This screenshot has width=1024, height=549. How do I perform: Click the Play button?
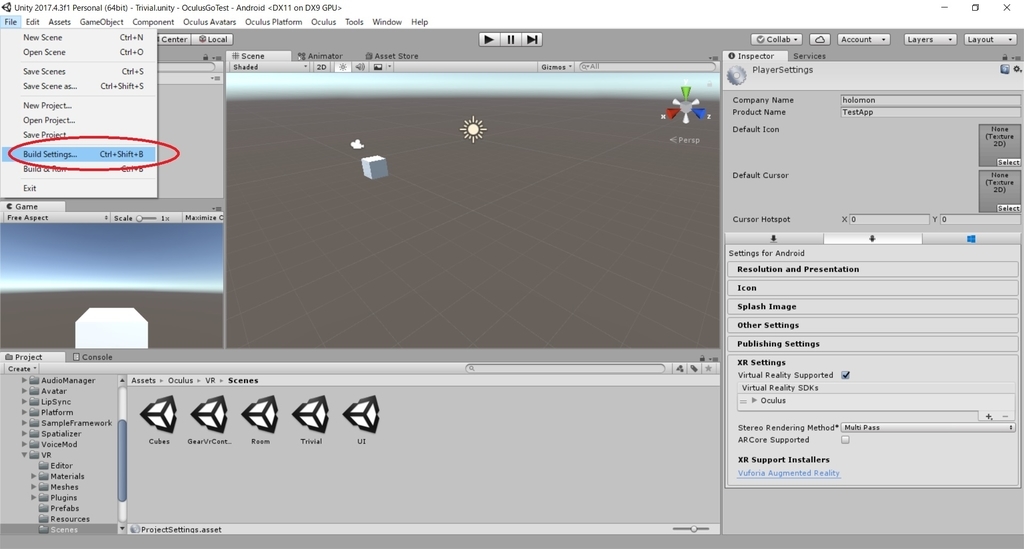[488, 39]
